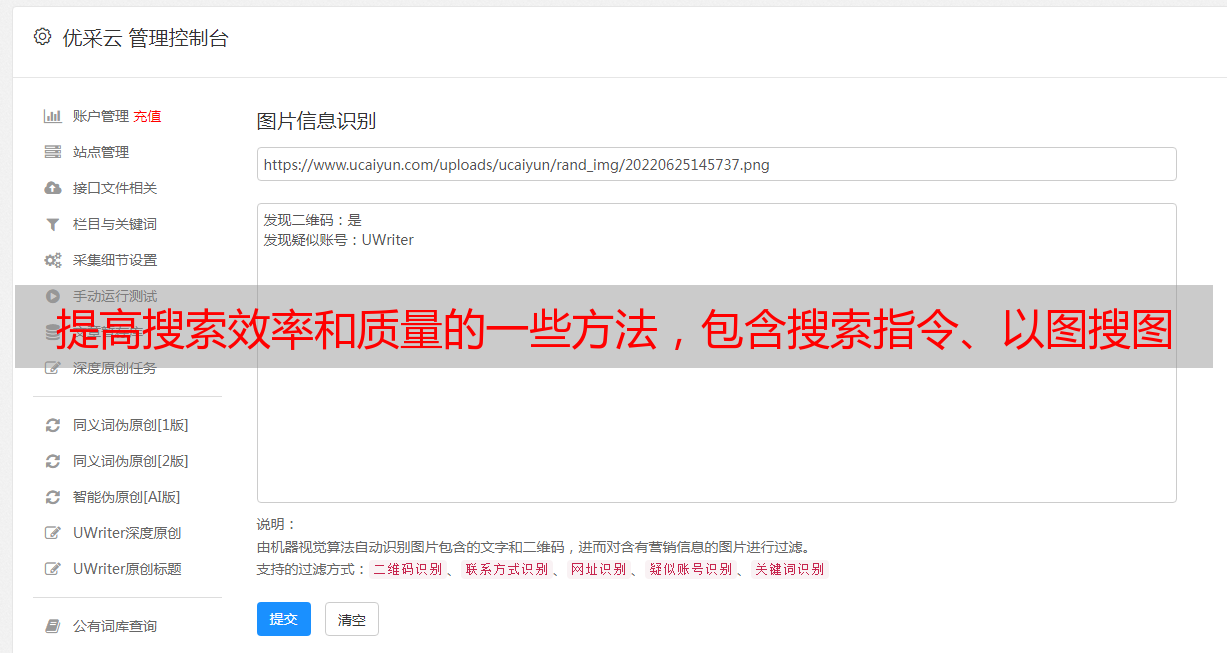This screenshot has height=653, width=1227.
Task: Click the play circle icon for 手动运行测试
Action: point(53,296)
